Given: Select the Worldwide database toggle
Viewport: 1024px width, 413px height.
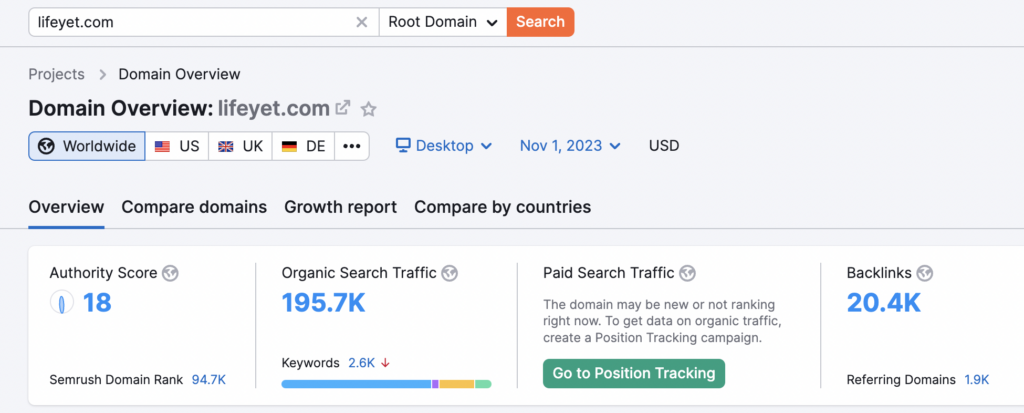Looking at the screenshot, I should pyautogui.click(x=87, y=146).
